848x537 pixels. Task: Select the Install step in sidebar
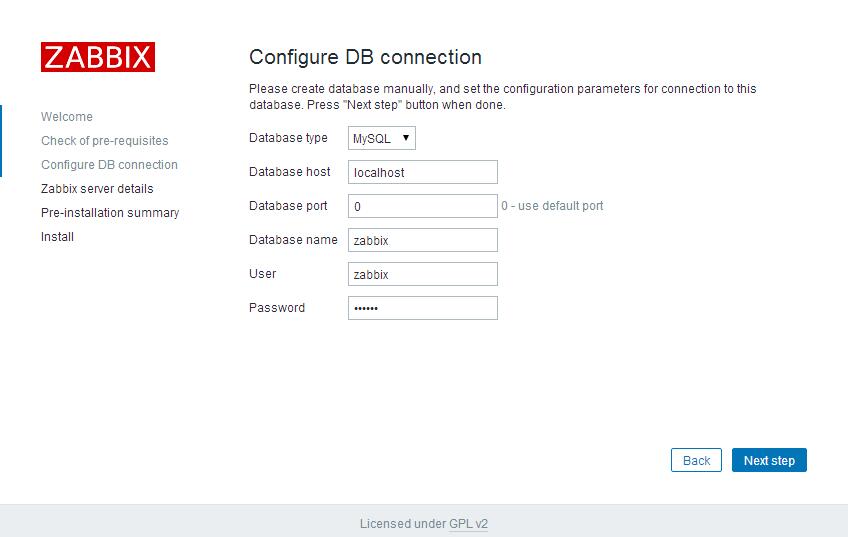click(x=57, y=237)
